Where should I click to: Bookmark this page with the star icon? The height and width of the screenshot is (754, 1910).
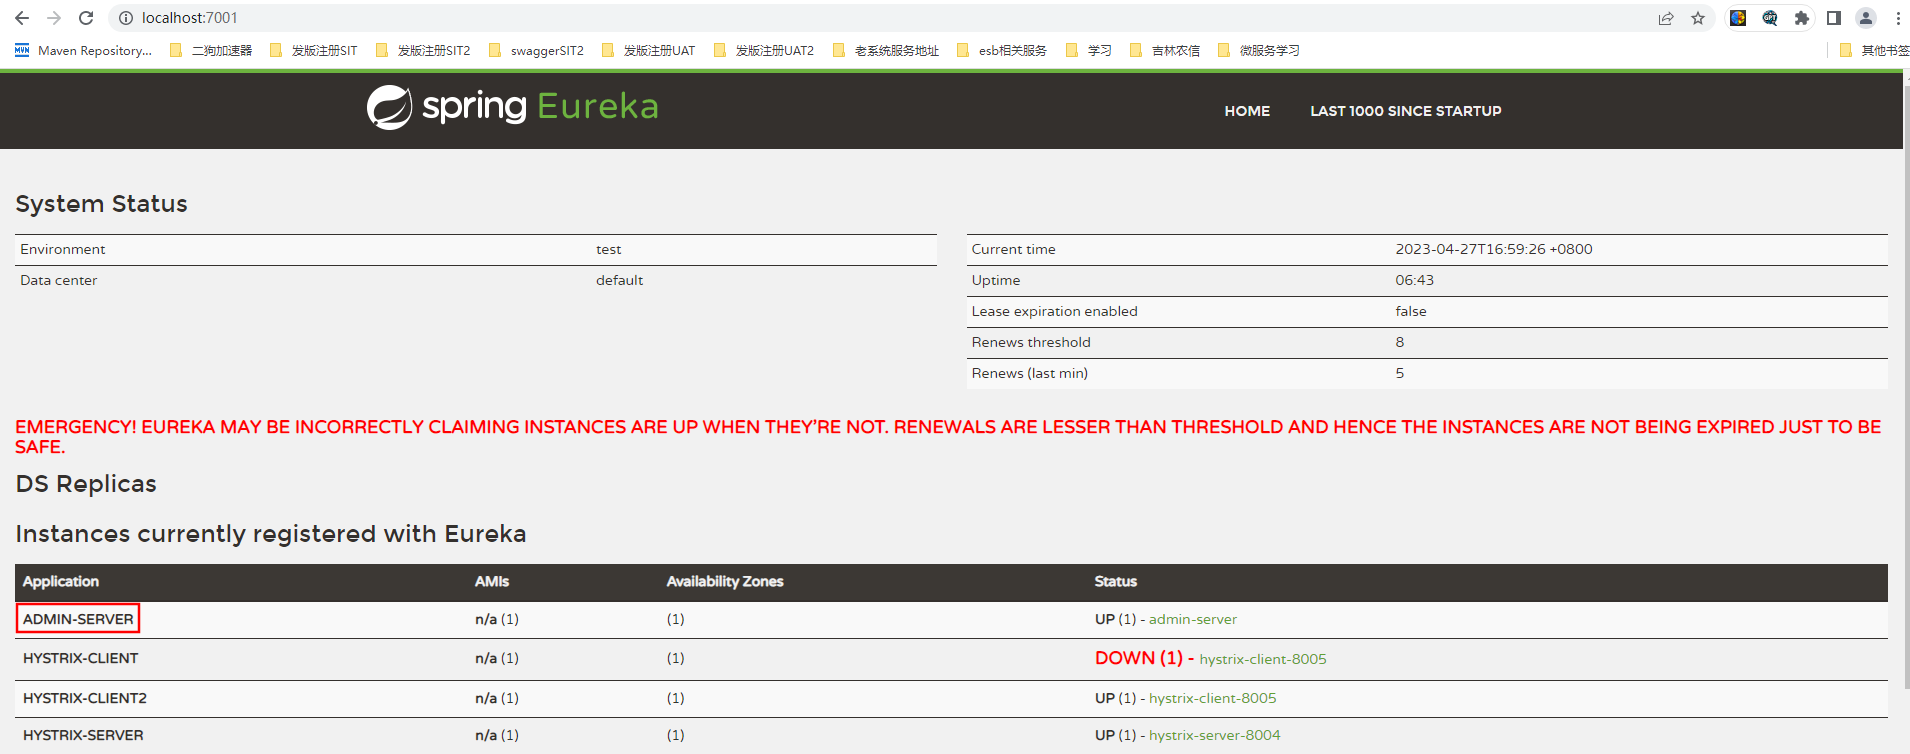[1698, 18]
